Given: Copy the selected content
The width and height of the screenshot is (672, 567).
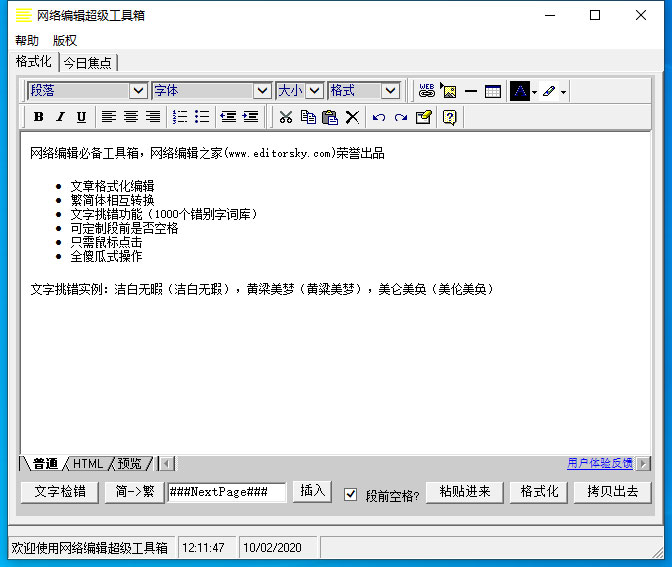Looking at the screenshot, I should [308, 117].
